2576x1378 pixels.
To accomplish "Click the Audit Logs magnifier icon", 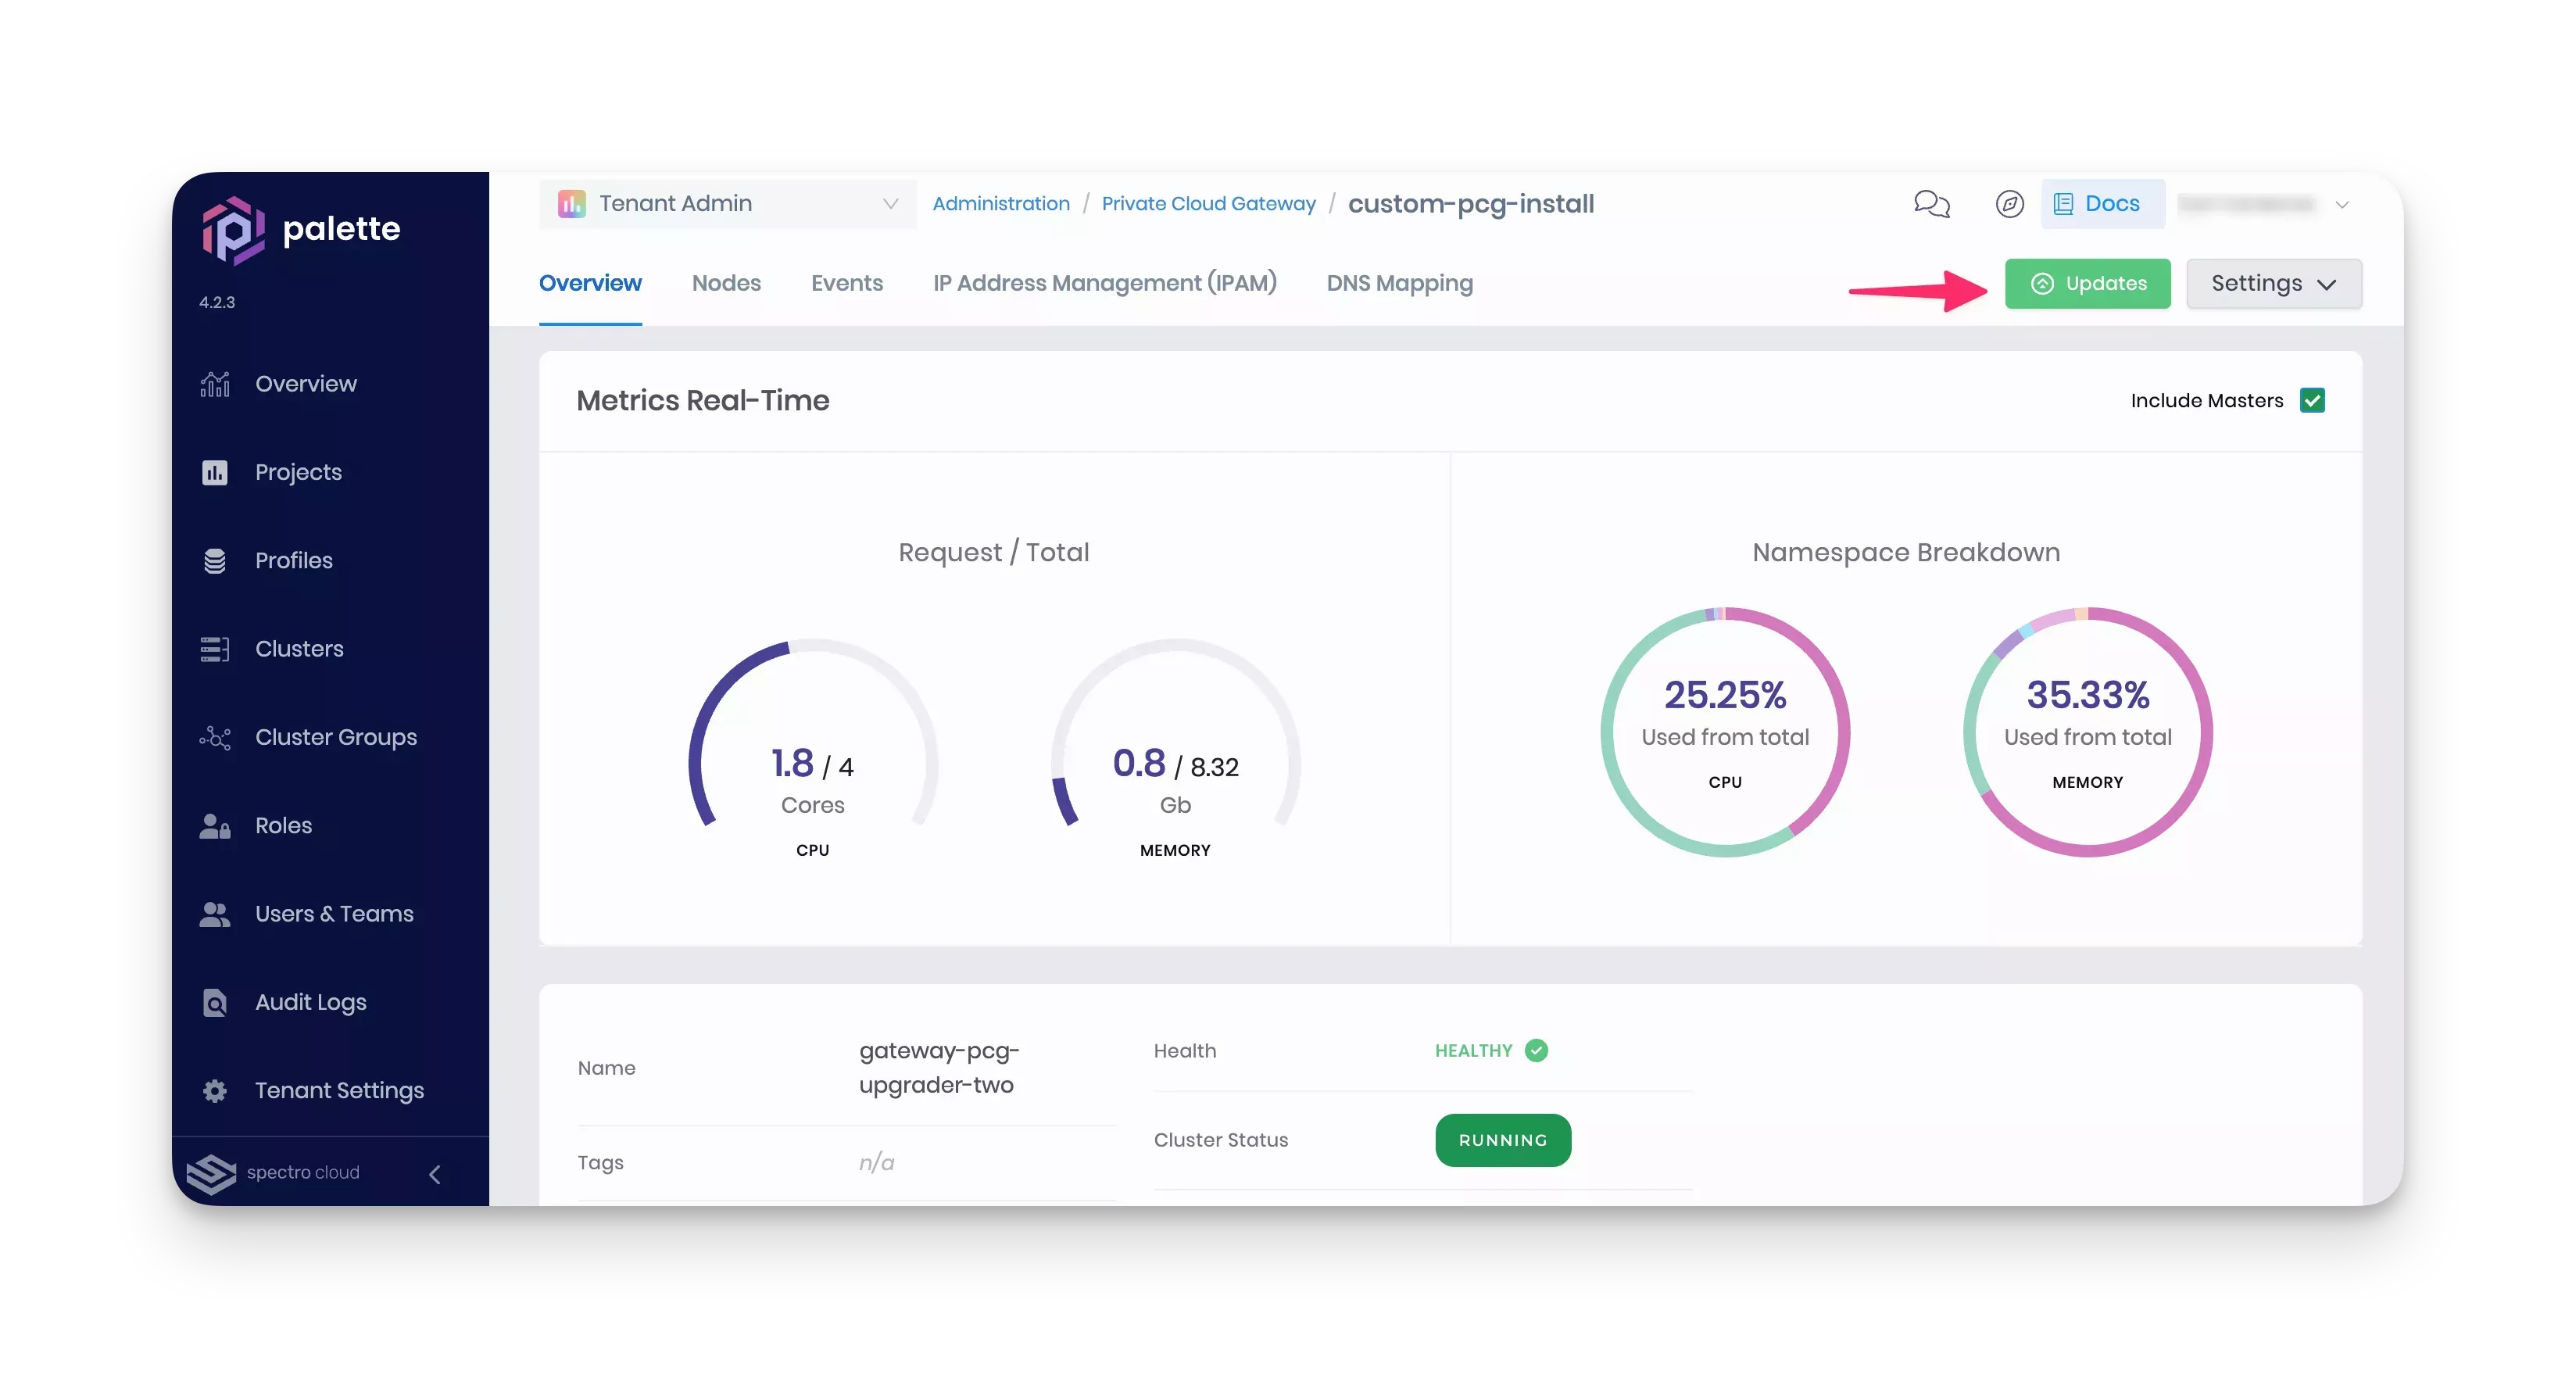I will tap(215, 1002).
